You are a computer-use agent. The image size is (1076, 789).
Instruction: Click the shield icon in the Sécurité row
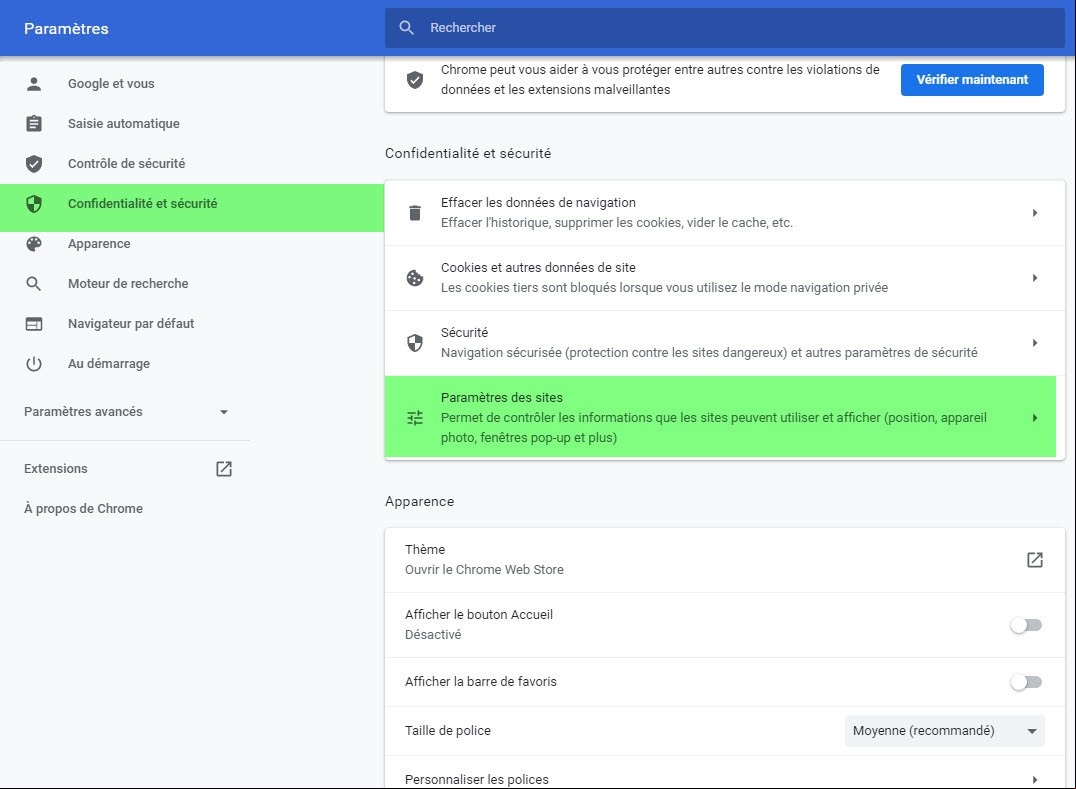415,342
